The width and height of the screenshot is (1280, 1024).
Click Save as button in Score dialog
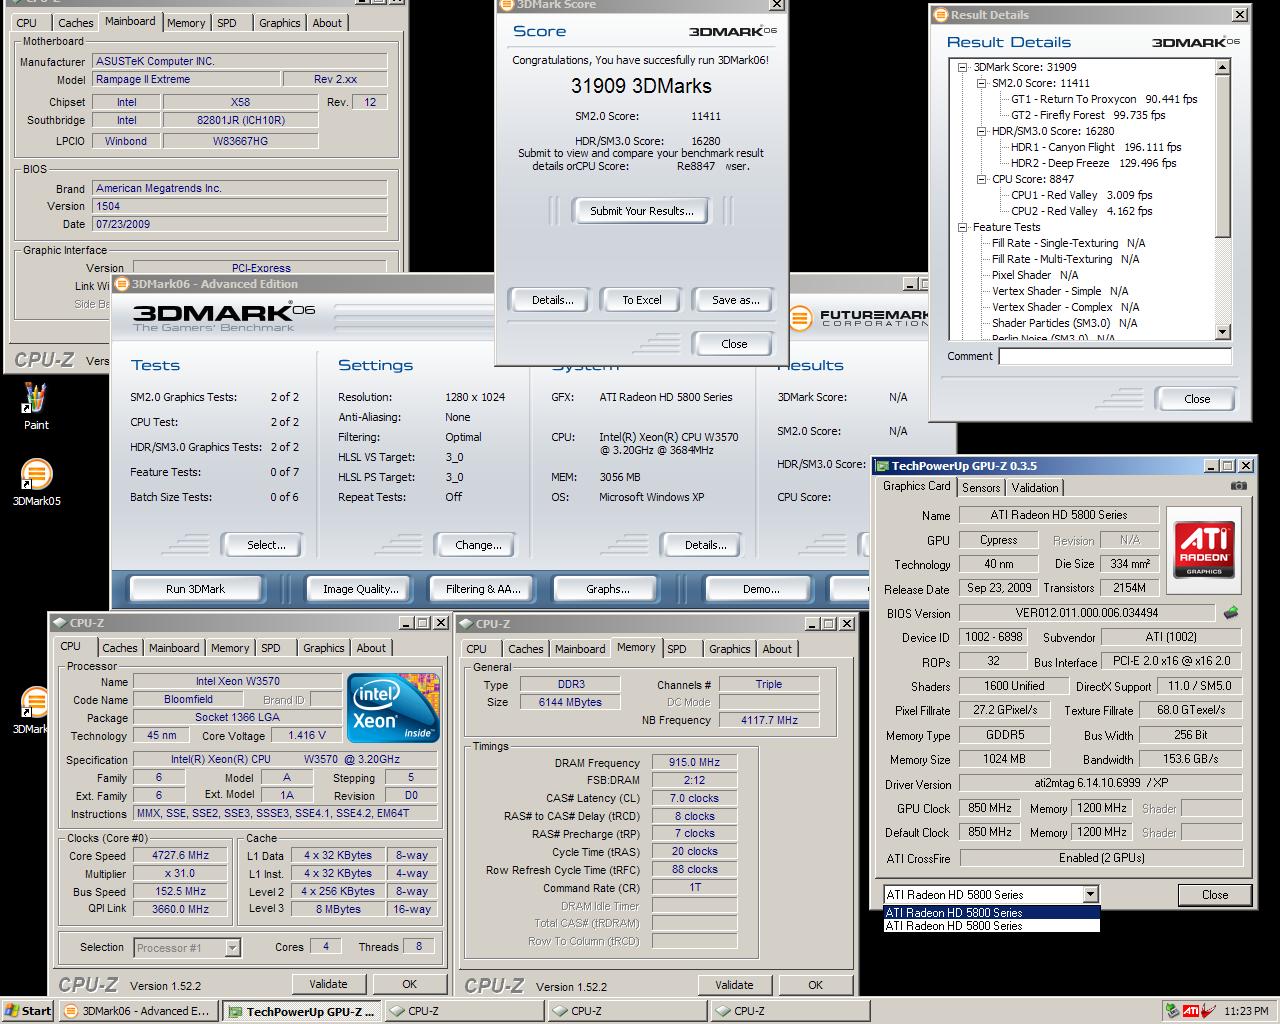735,300
